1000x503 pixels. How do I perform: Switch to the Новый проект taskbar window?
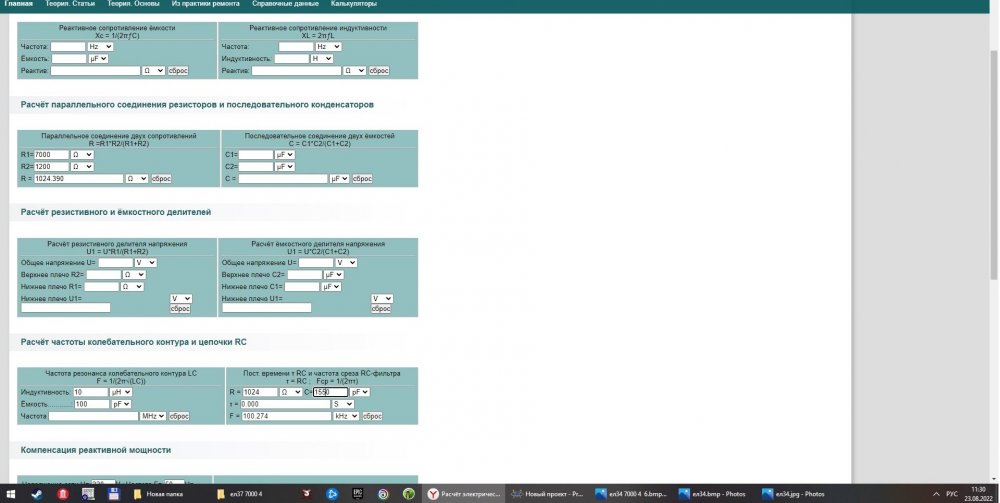[x=551, y=494]
